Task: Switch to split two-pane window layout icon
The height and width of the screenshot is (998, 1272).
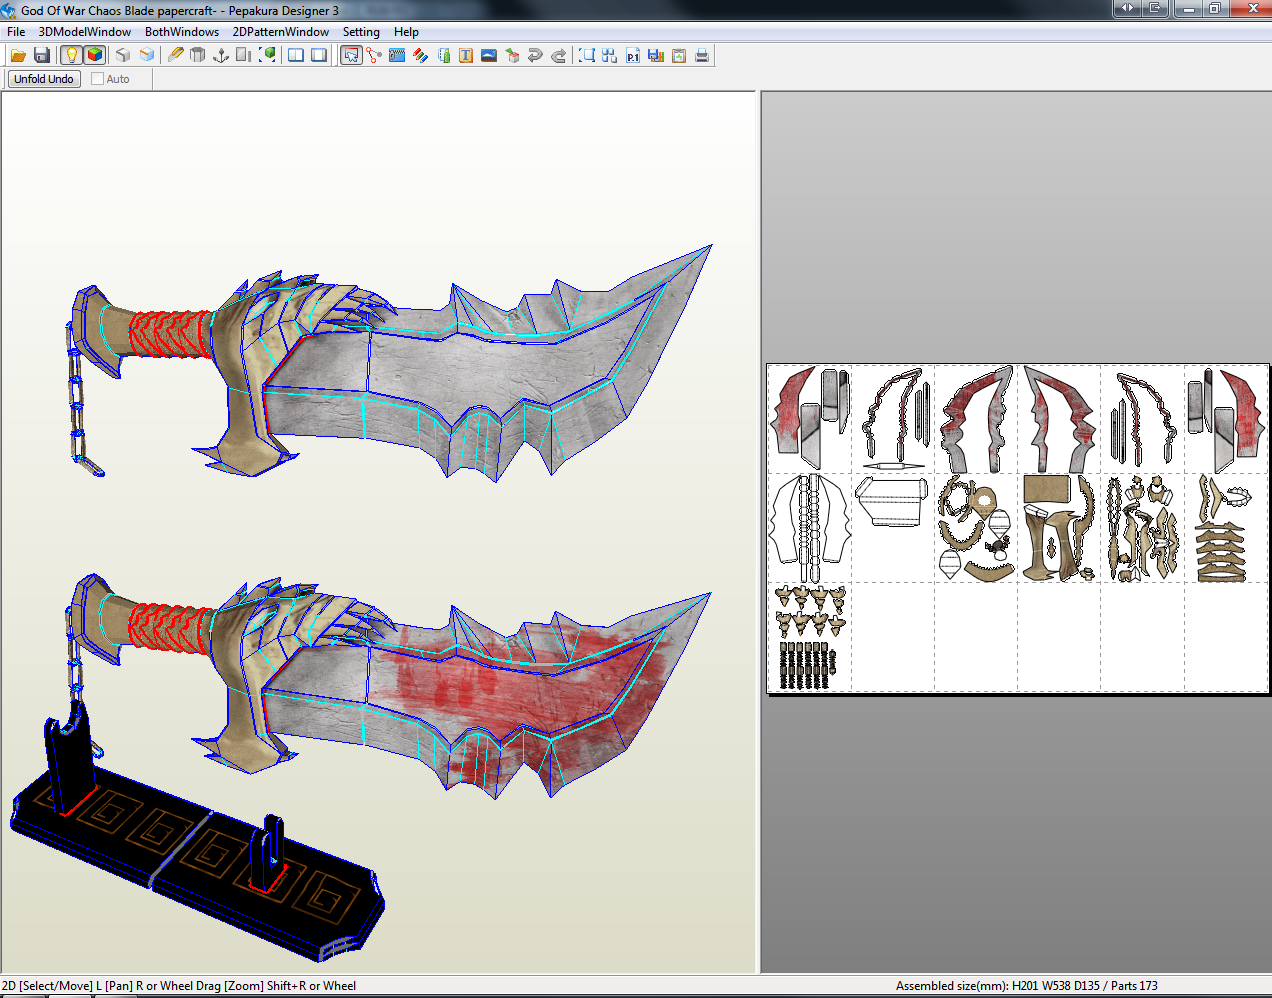Action: (296, 55)
